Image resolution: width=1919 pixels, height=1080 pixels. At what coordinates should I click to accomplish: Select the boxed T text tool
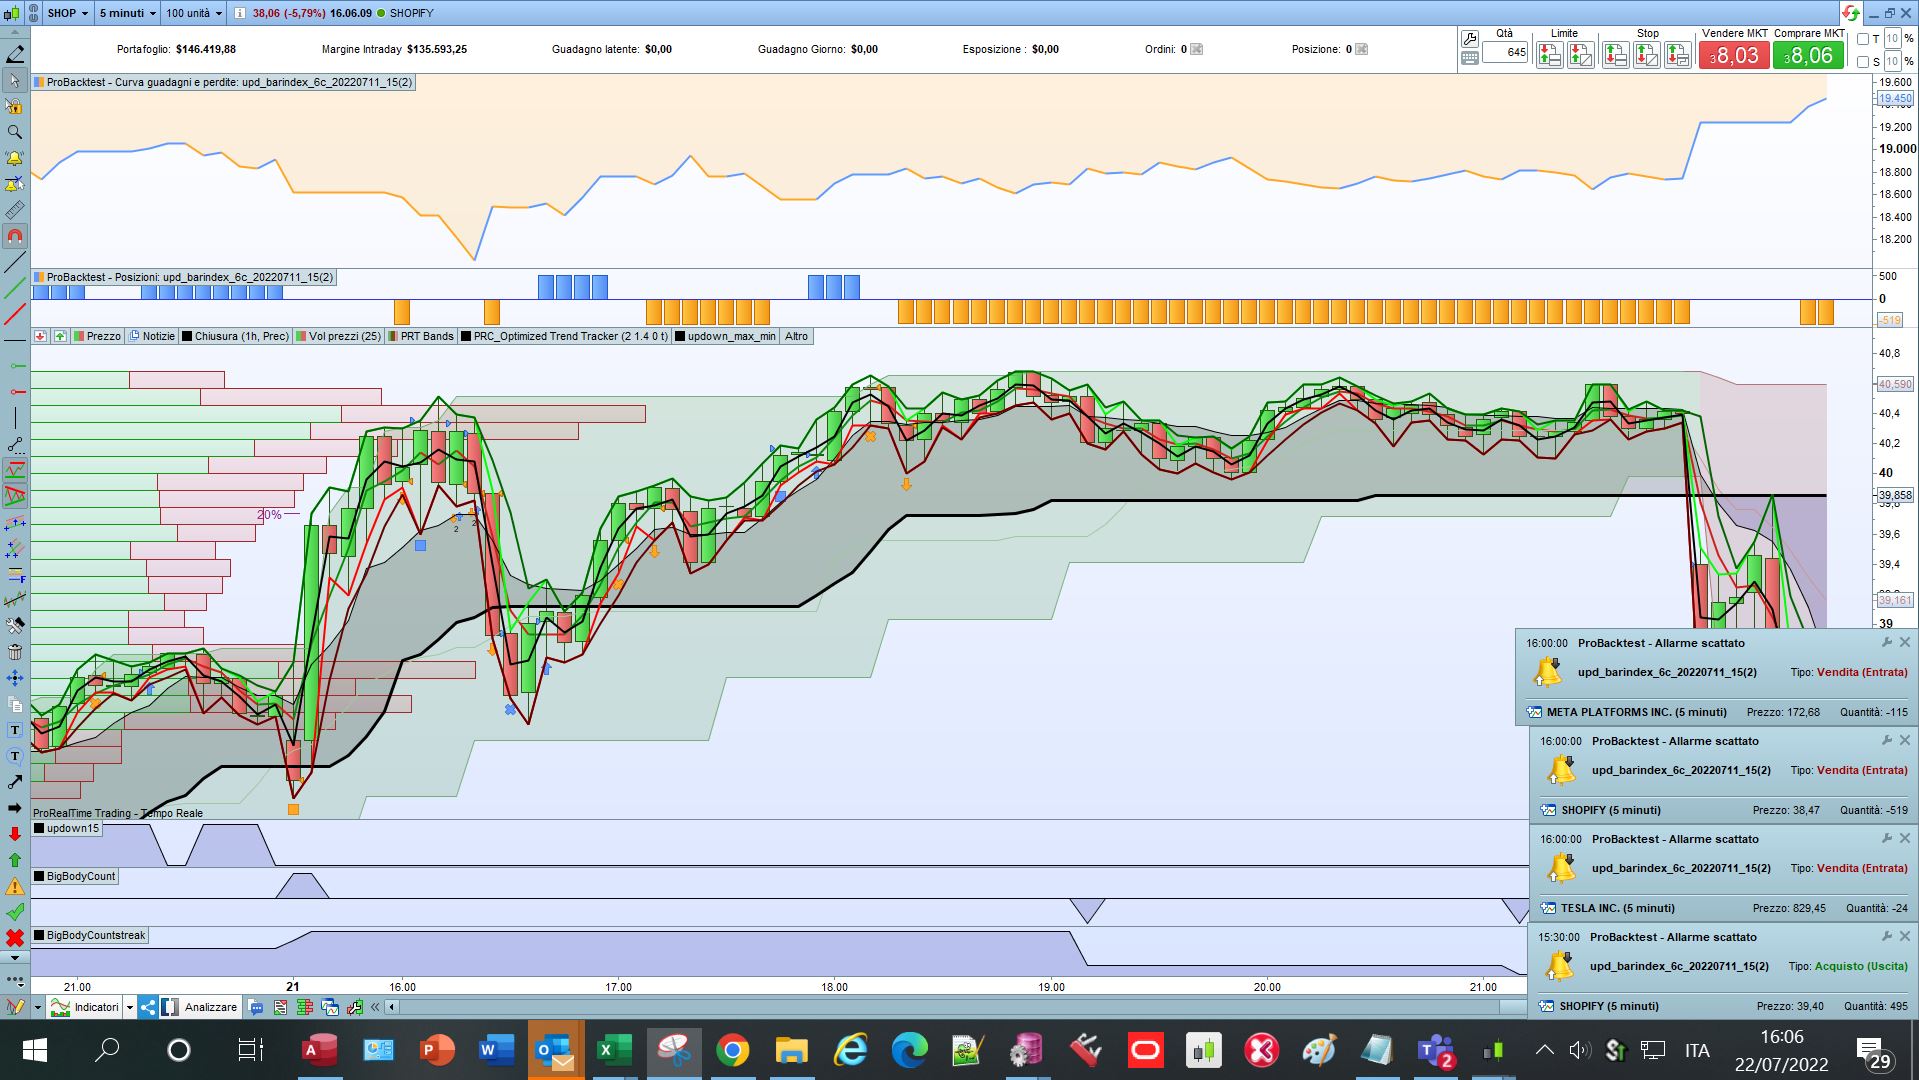click(15, 730)
